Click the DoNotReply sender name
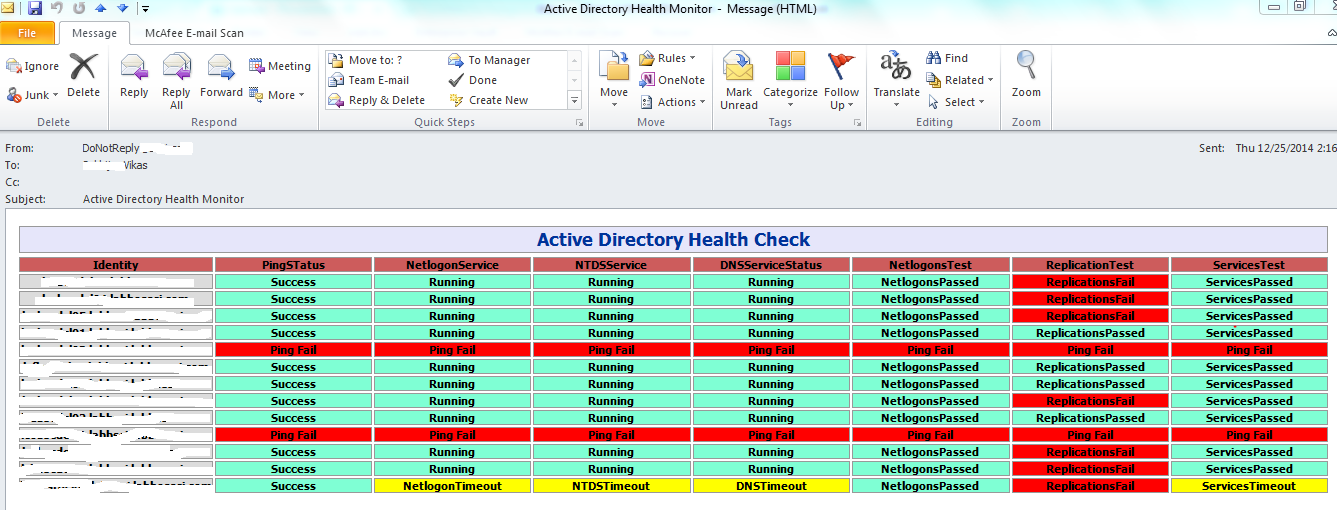The image size is (1337, 510). click(x=111, y=148)
